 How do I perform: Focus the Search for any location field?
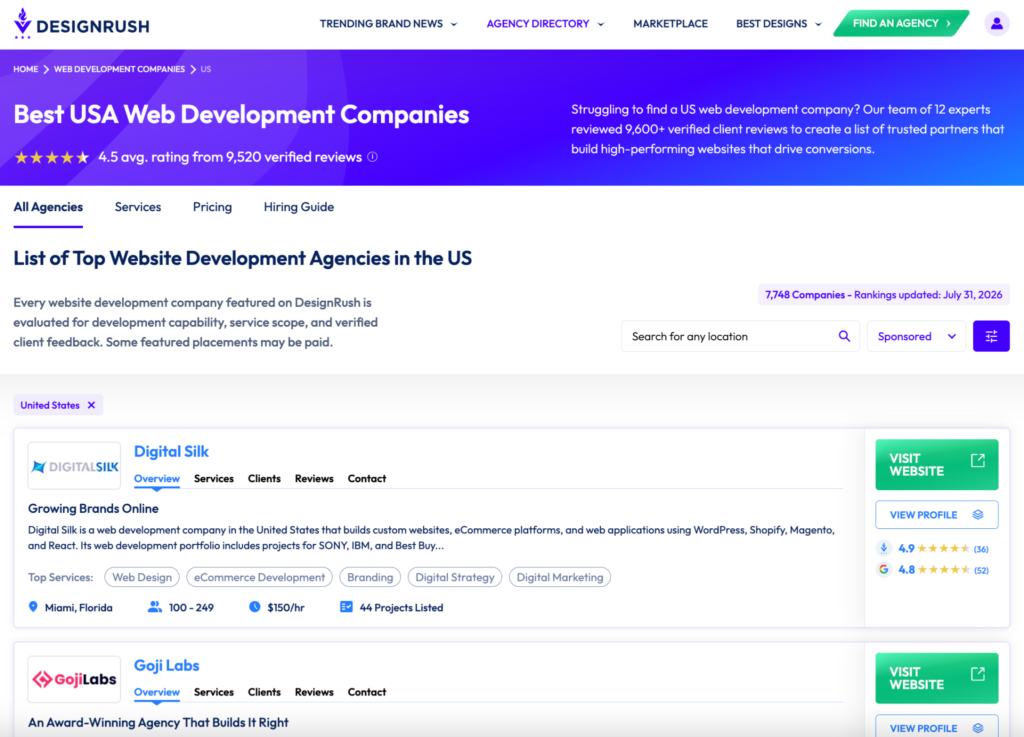click(x=740, y=336)
